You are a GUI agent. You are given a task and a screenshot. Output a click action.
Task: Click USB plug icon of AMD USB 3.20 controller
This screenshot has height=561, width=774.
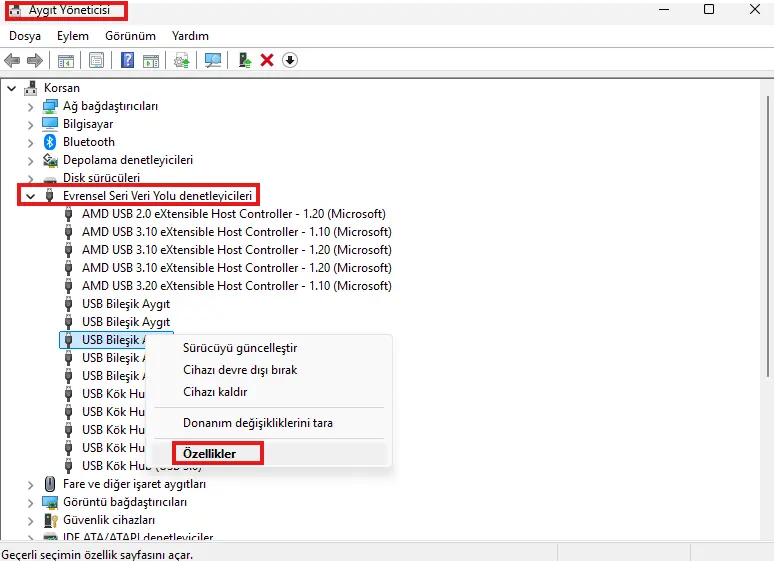pyautogui.click(x=69, y=286)
